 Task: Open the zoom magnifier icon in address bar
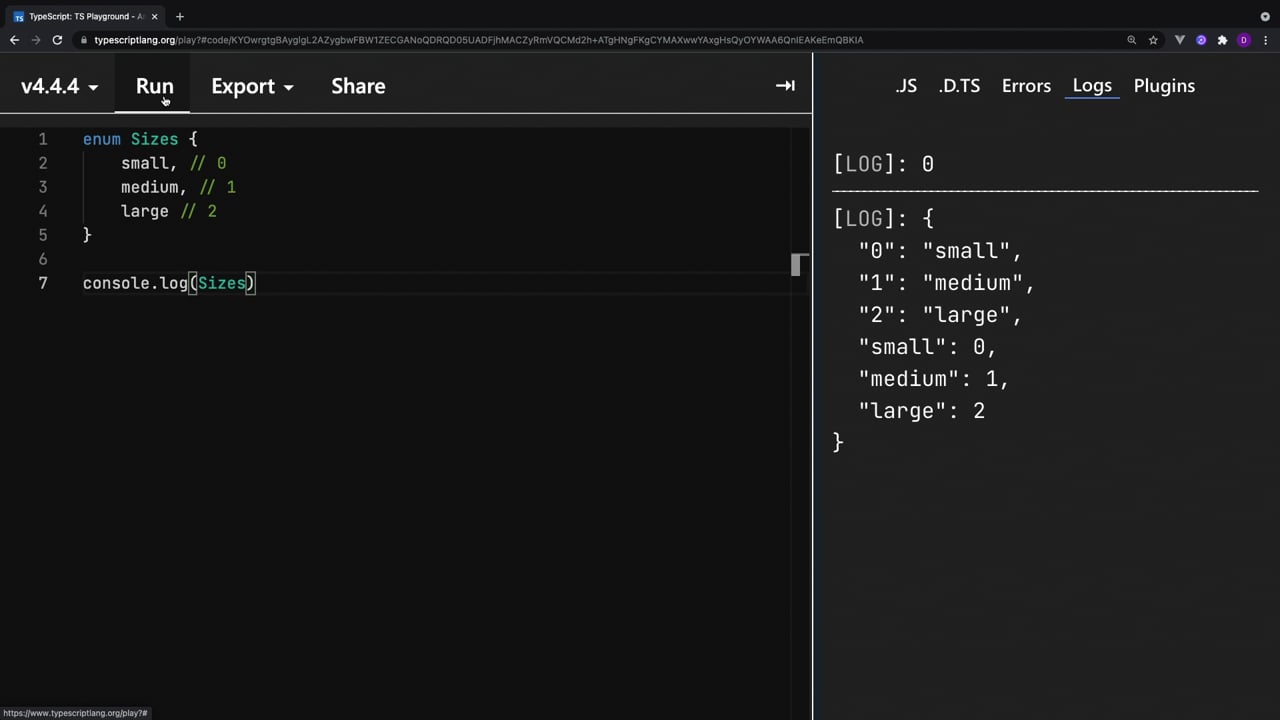pos(1131,40)
